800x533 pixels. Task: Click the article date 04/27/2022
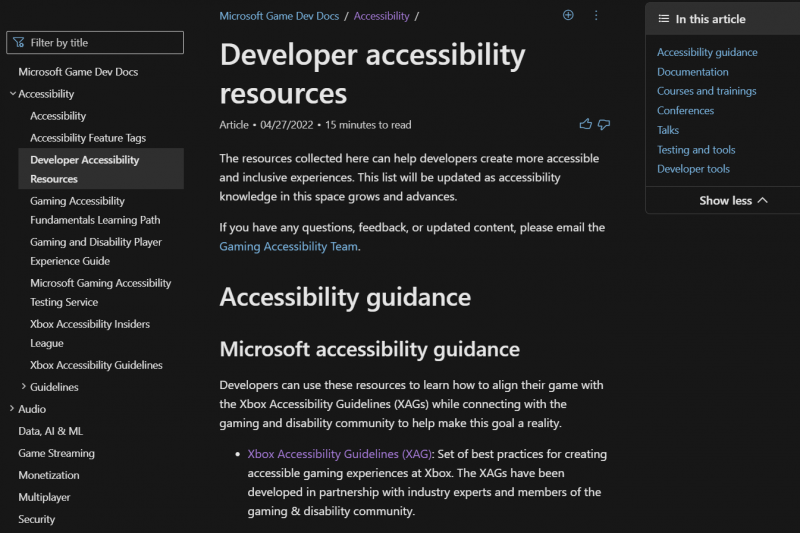(x=287, y=125)
